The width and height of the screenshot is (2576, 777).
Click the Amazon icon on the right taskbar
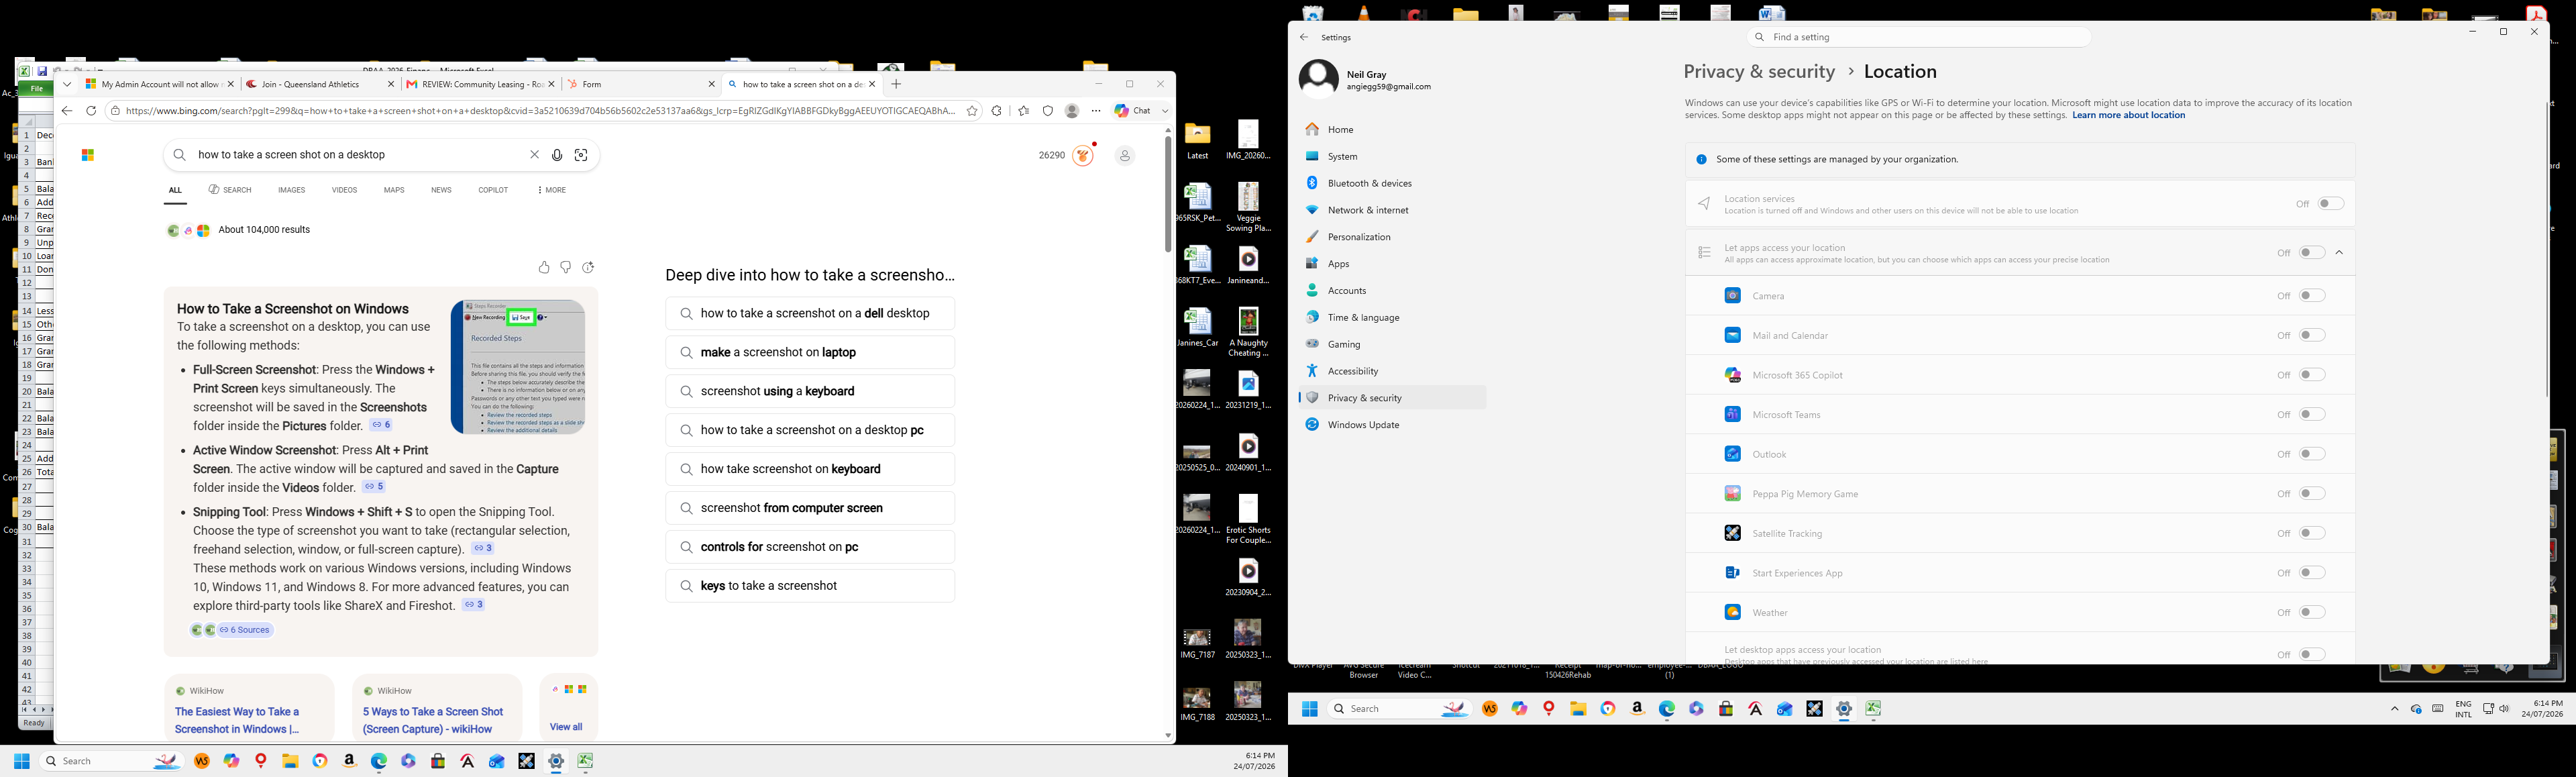click(1637, 709)
